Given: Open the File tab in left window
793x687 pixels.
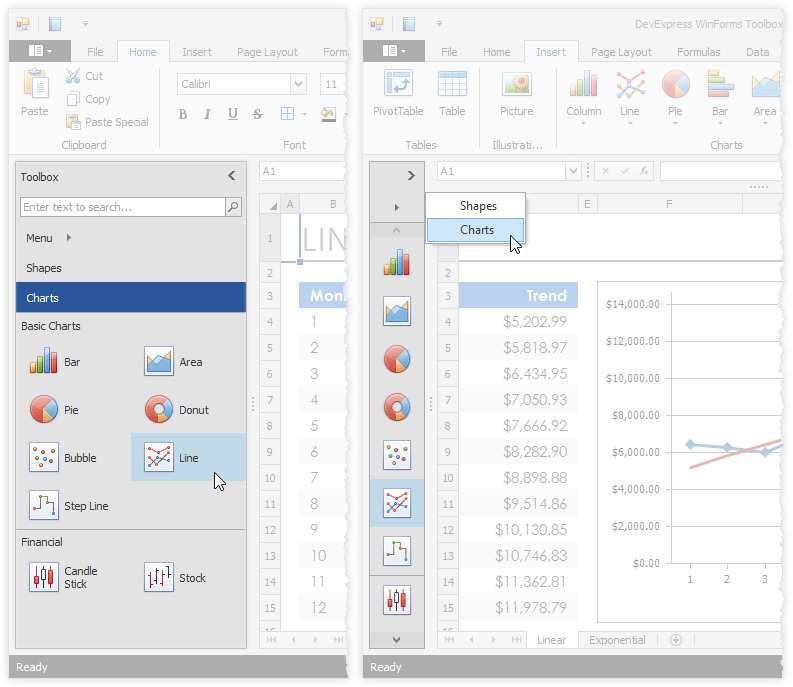Looking at the screenshot, I should pyautogui.click(x=95, y=52).
